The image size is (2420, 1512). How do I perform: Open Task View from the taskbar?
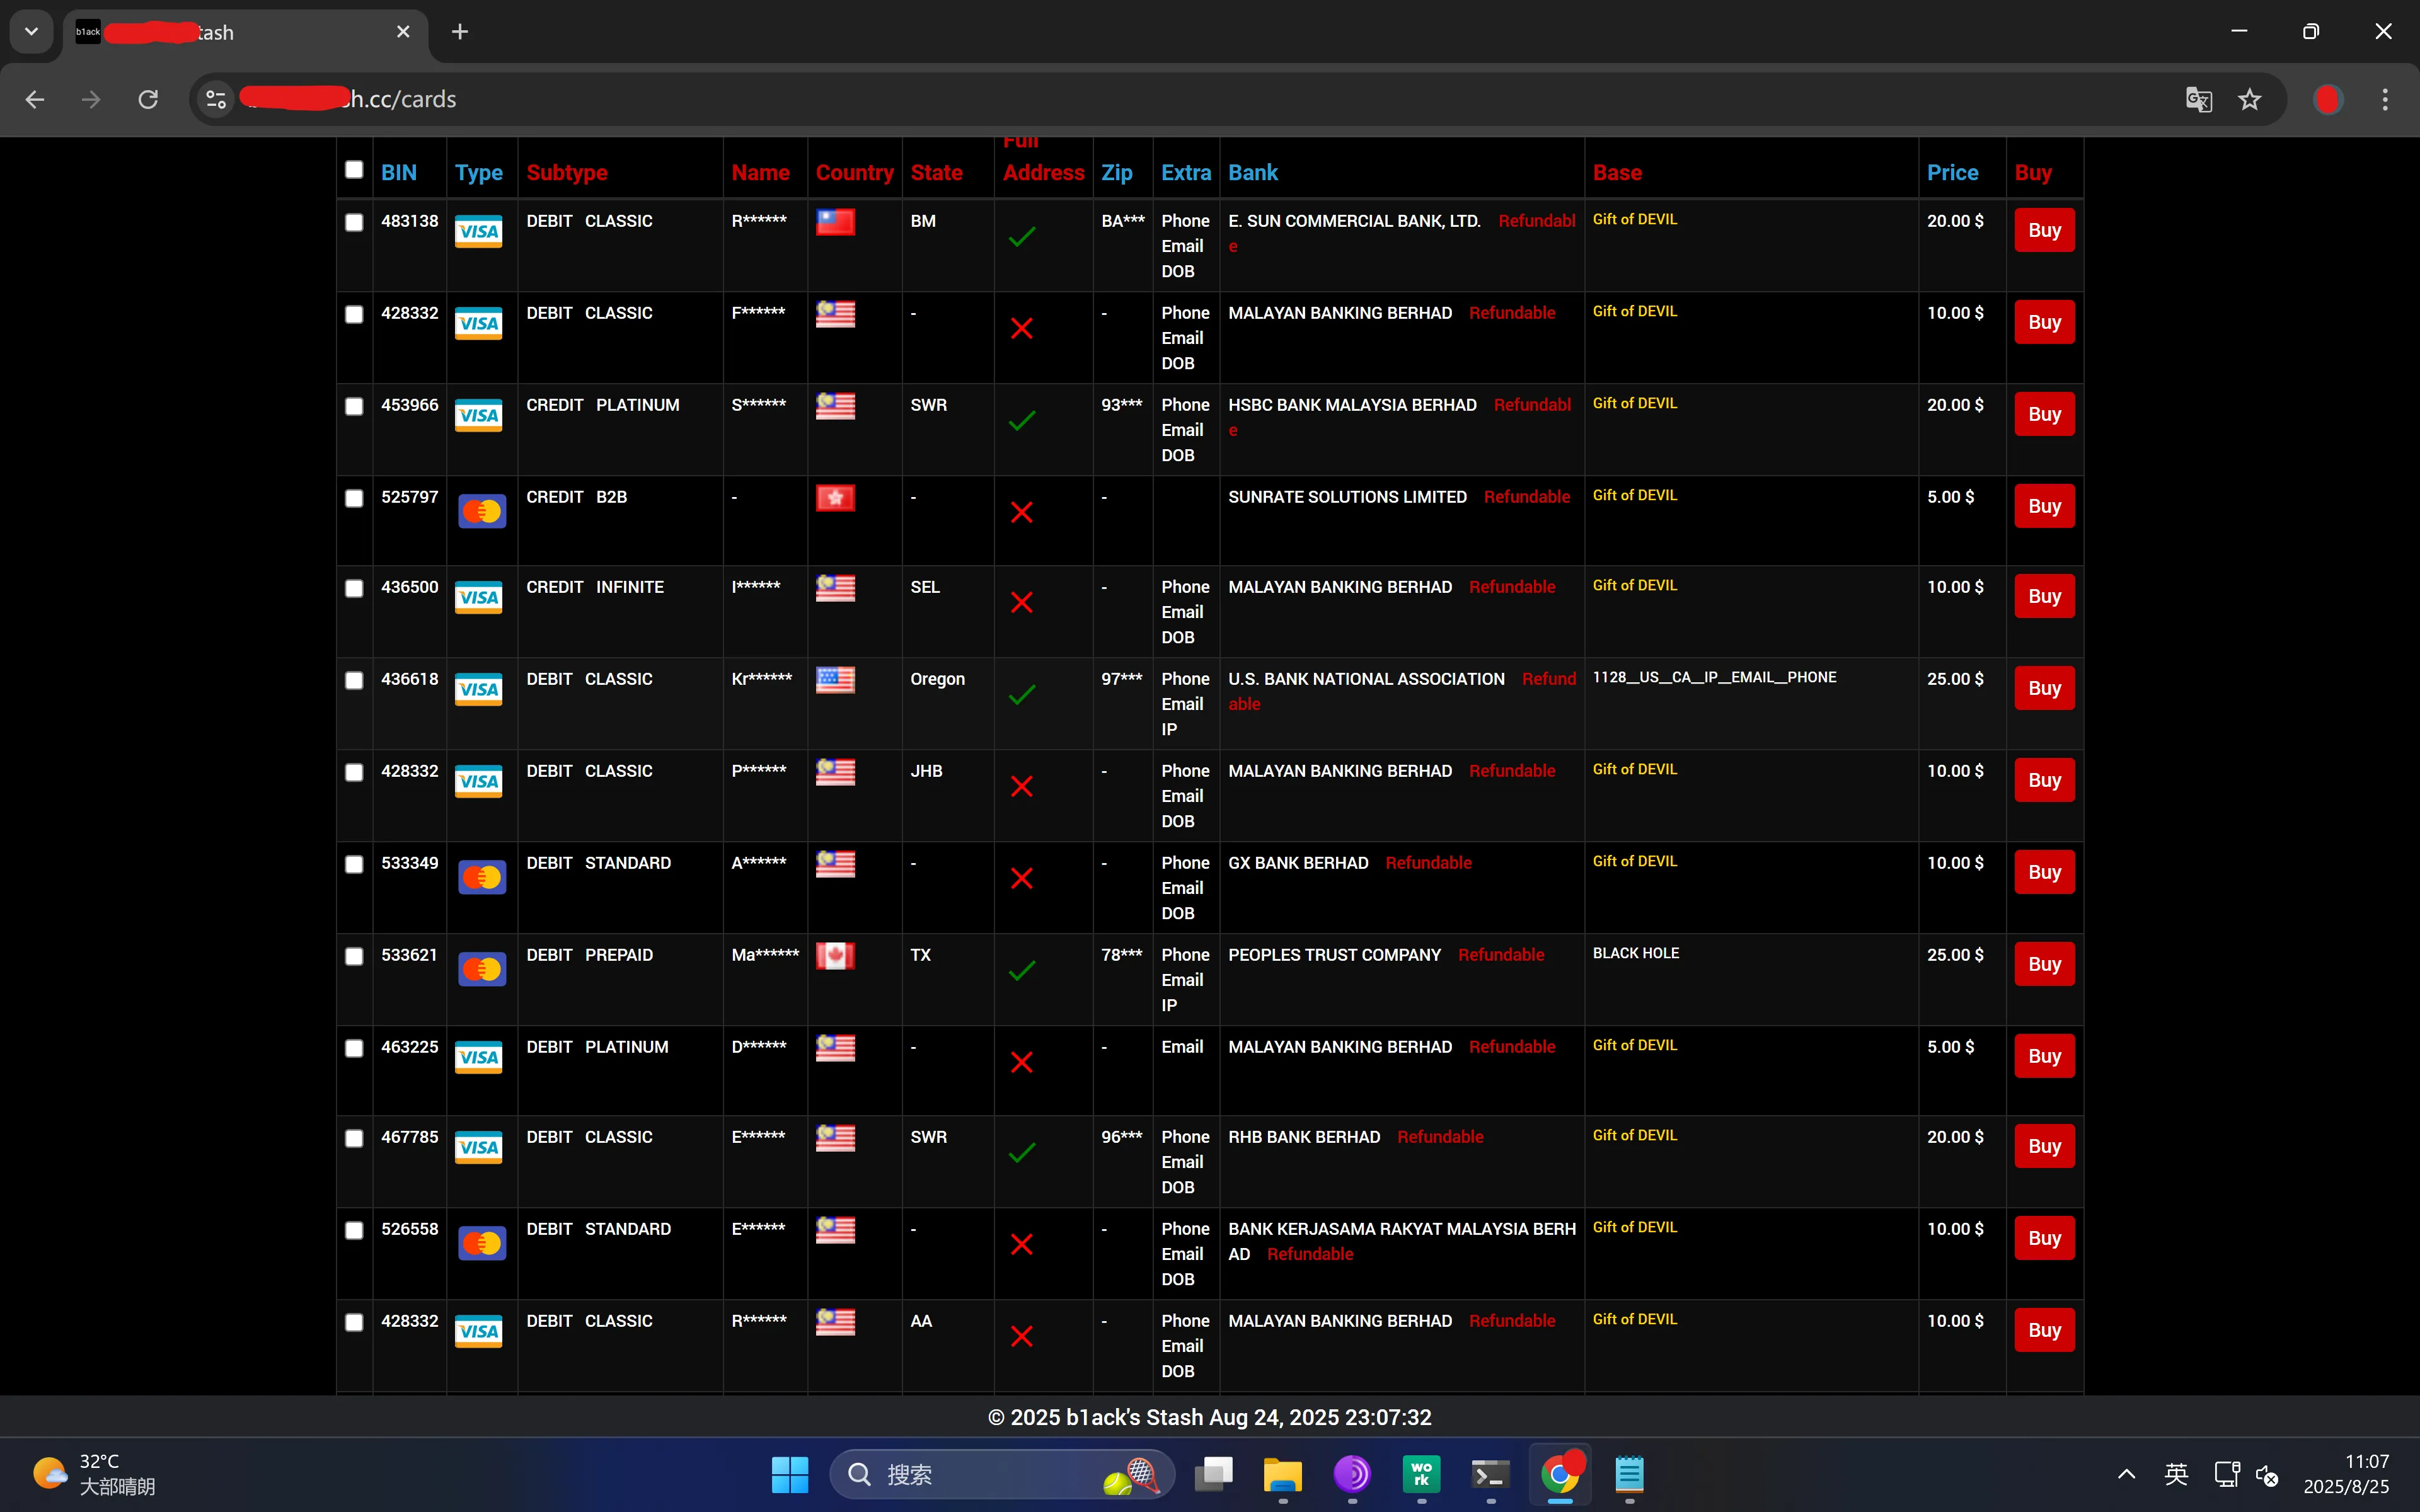click(x=1214, y=1474)
